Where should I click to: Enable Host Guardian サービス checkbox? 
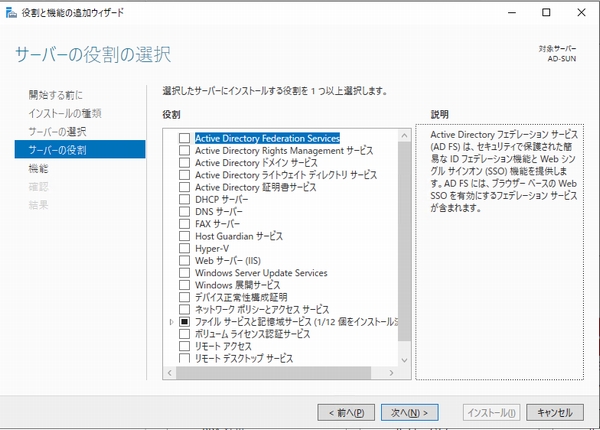(184, 236)
